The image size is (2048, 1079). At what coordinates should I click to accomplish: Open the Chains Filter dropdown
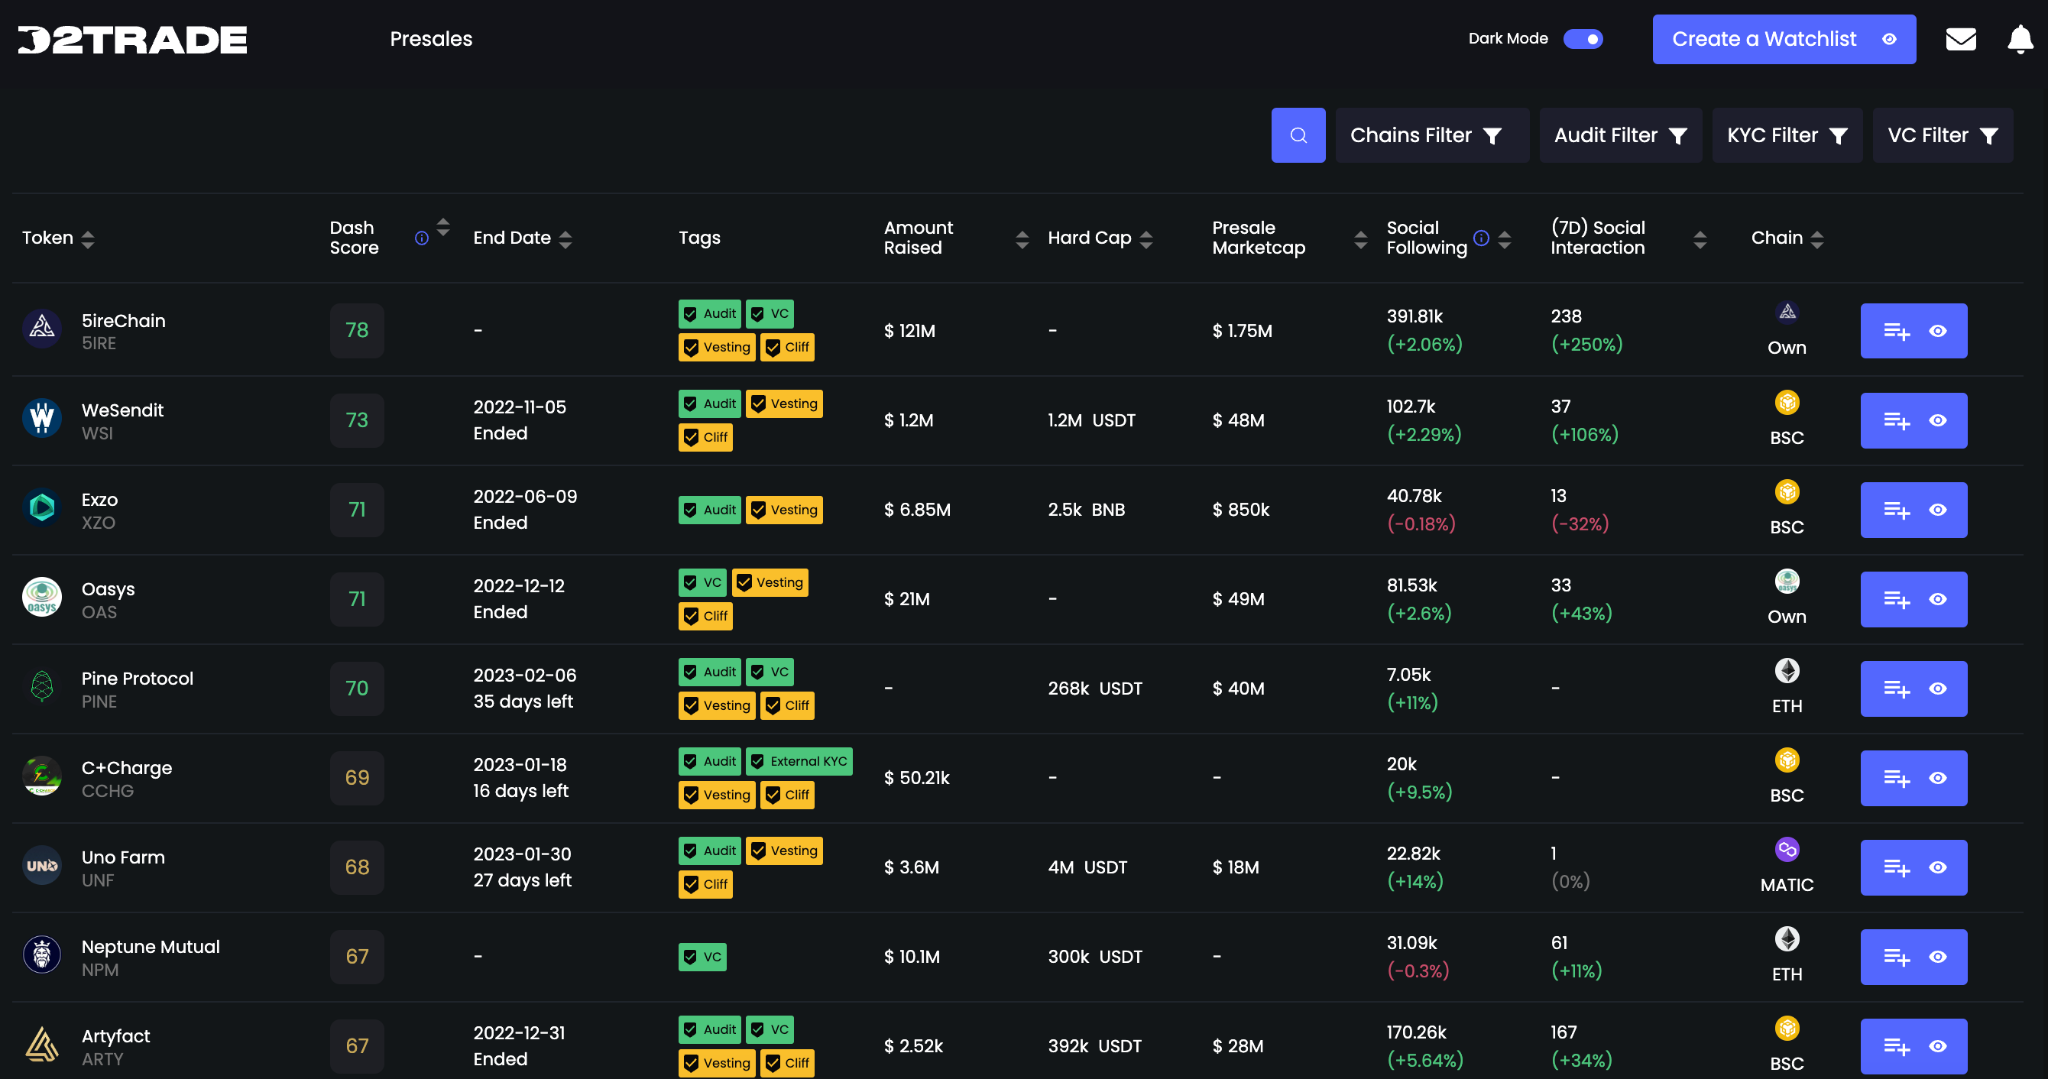(x=1431, y=135)
